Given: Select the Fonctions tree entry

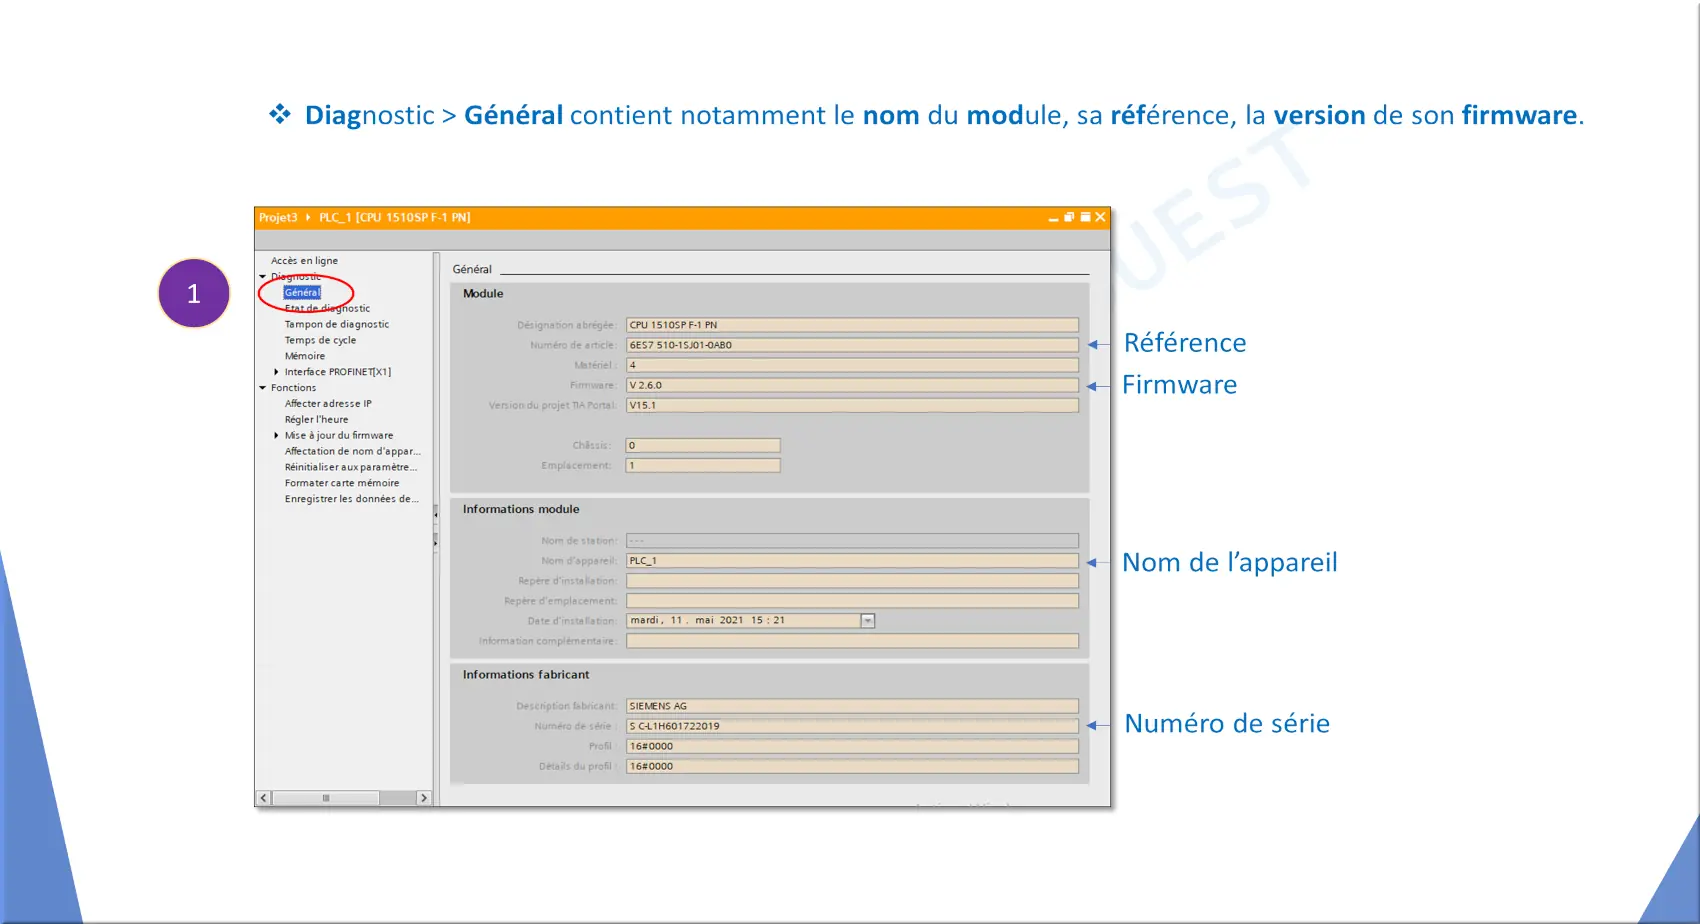Looking at the screenshot, I should pos(293,388).
